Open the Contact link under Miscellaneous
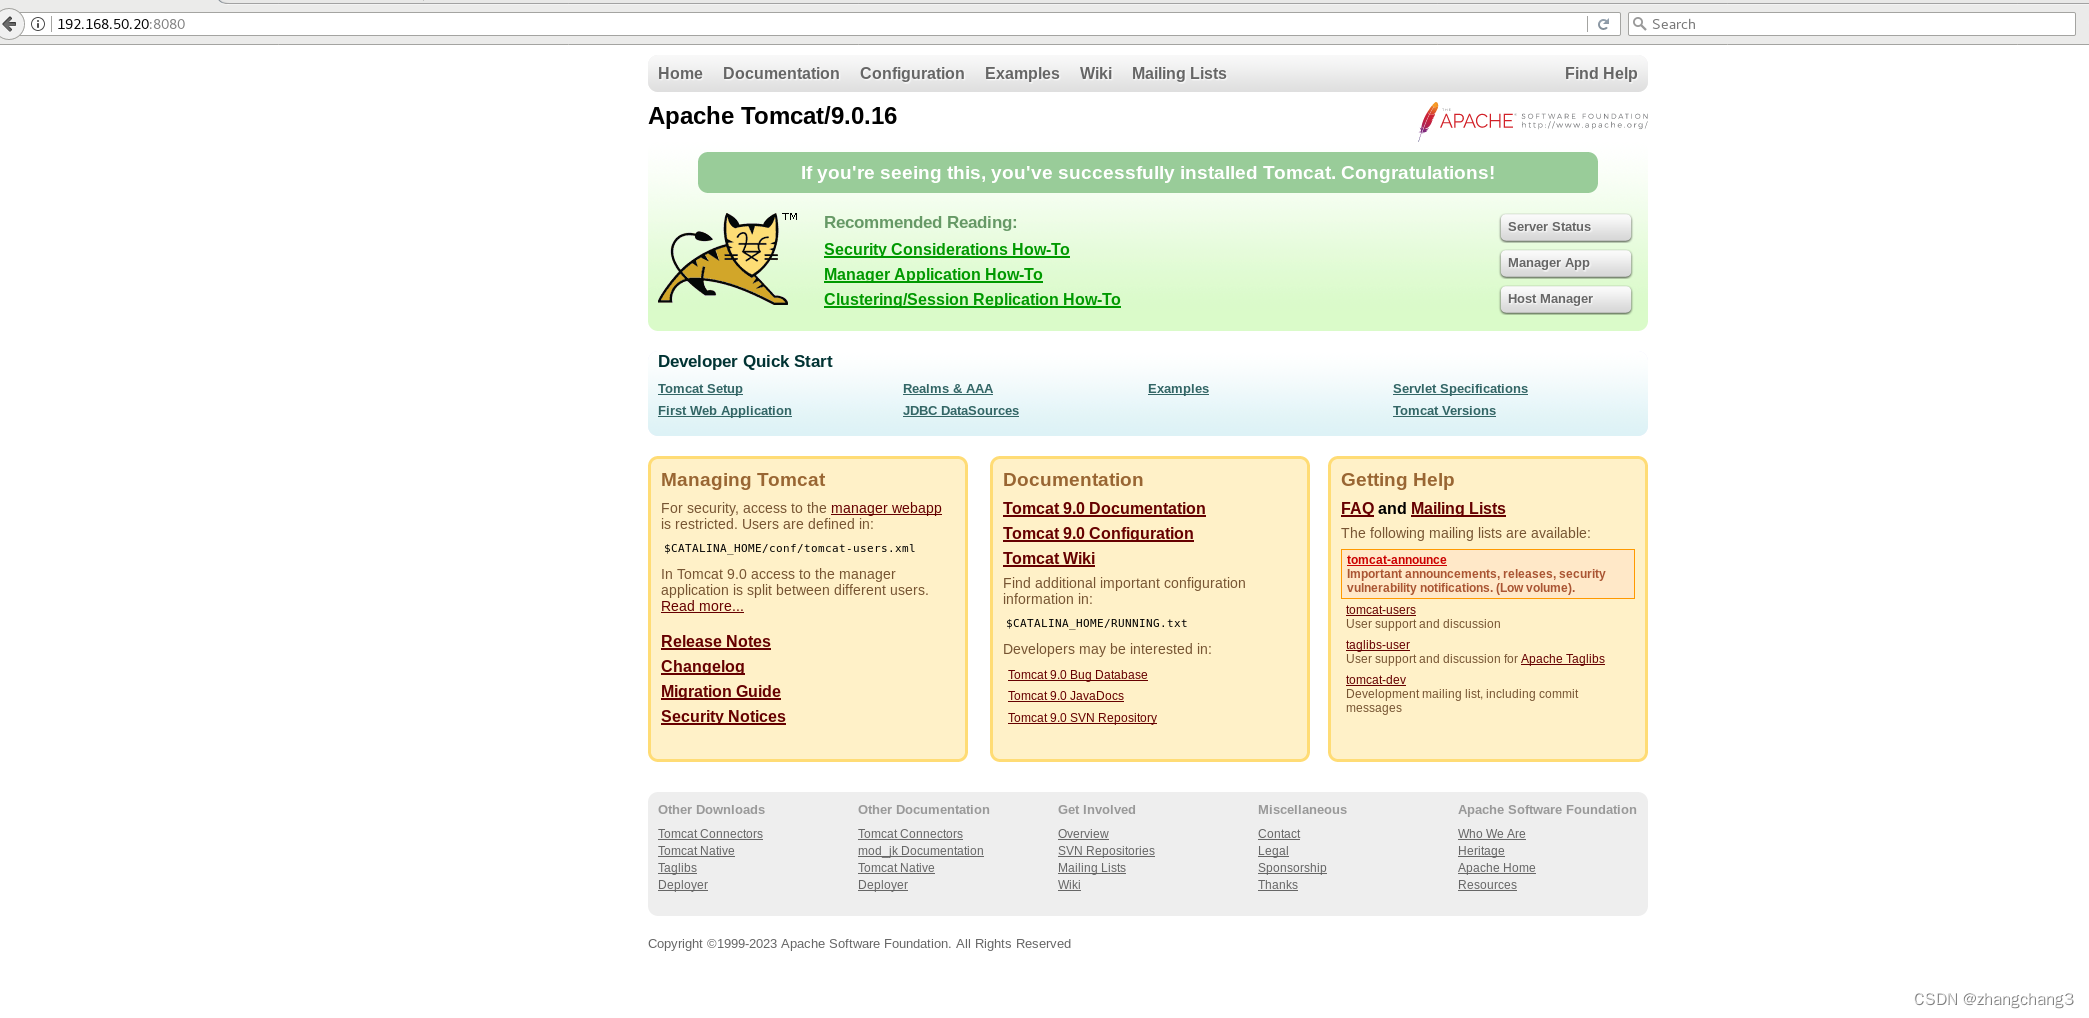Screen dimensions: 2089x1018 [x=1279, y=834]
